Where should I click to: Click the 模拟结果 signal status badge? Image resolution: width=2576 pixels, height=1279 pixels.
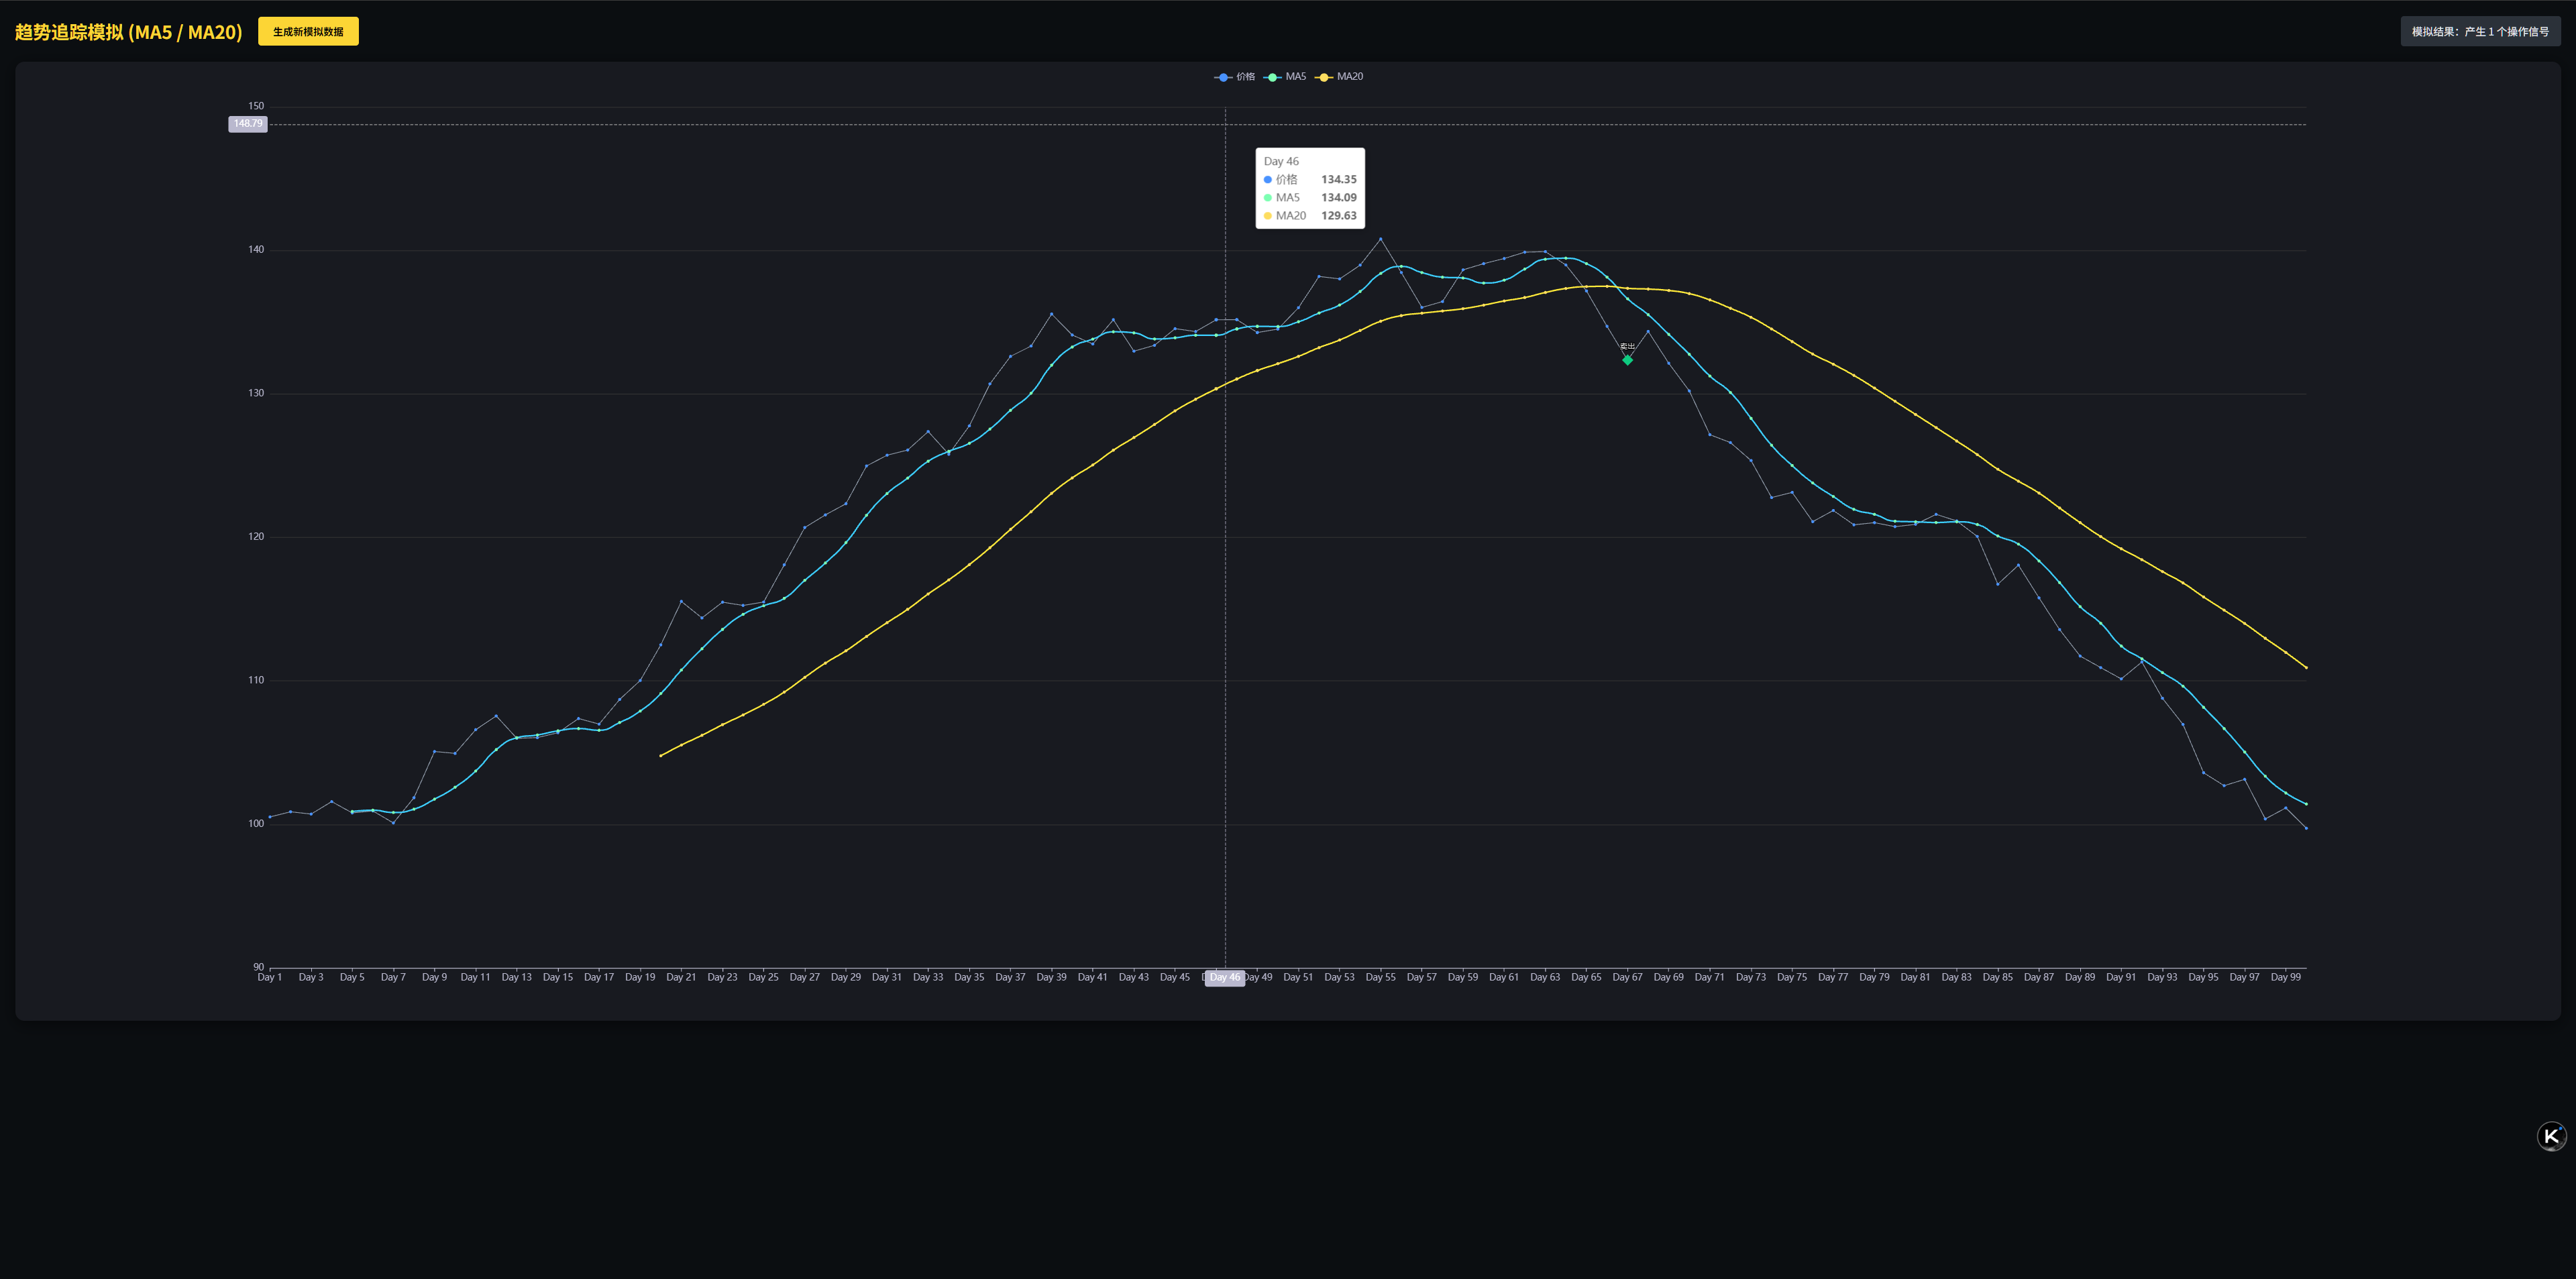[2480, 32]
